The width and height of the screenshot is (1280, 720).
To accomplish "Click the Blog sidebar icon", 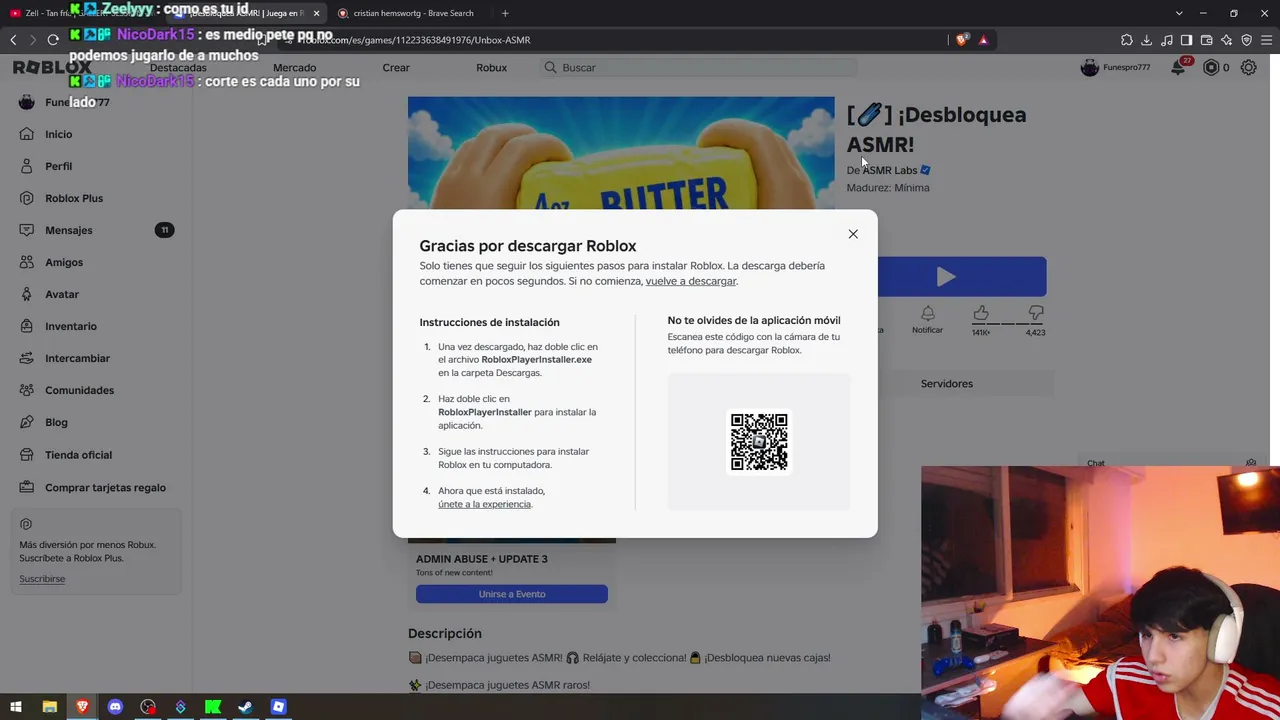I will click(x=26, y=422).
